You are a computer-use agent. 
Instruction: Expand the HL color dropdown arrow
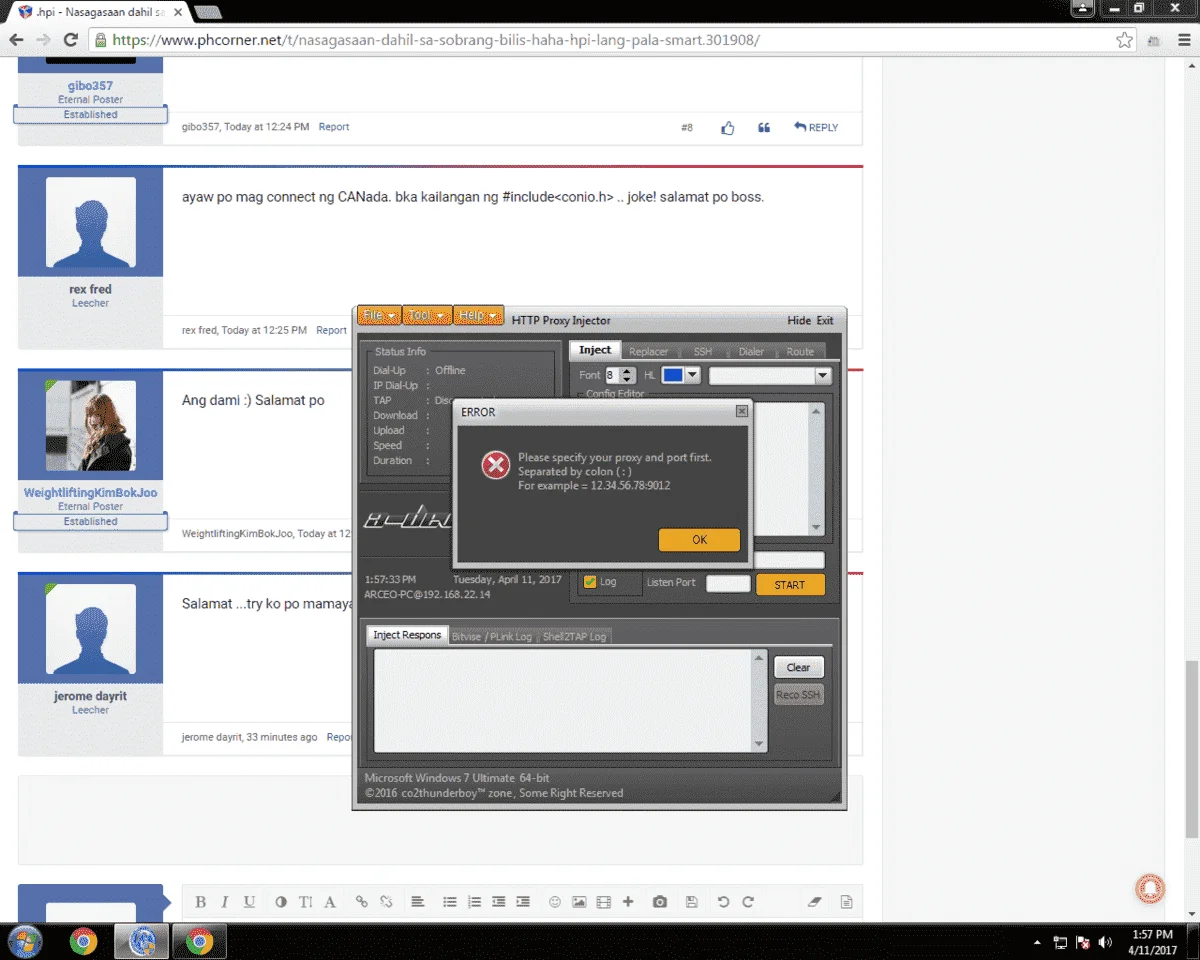point(692,375)
